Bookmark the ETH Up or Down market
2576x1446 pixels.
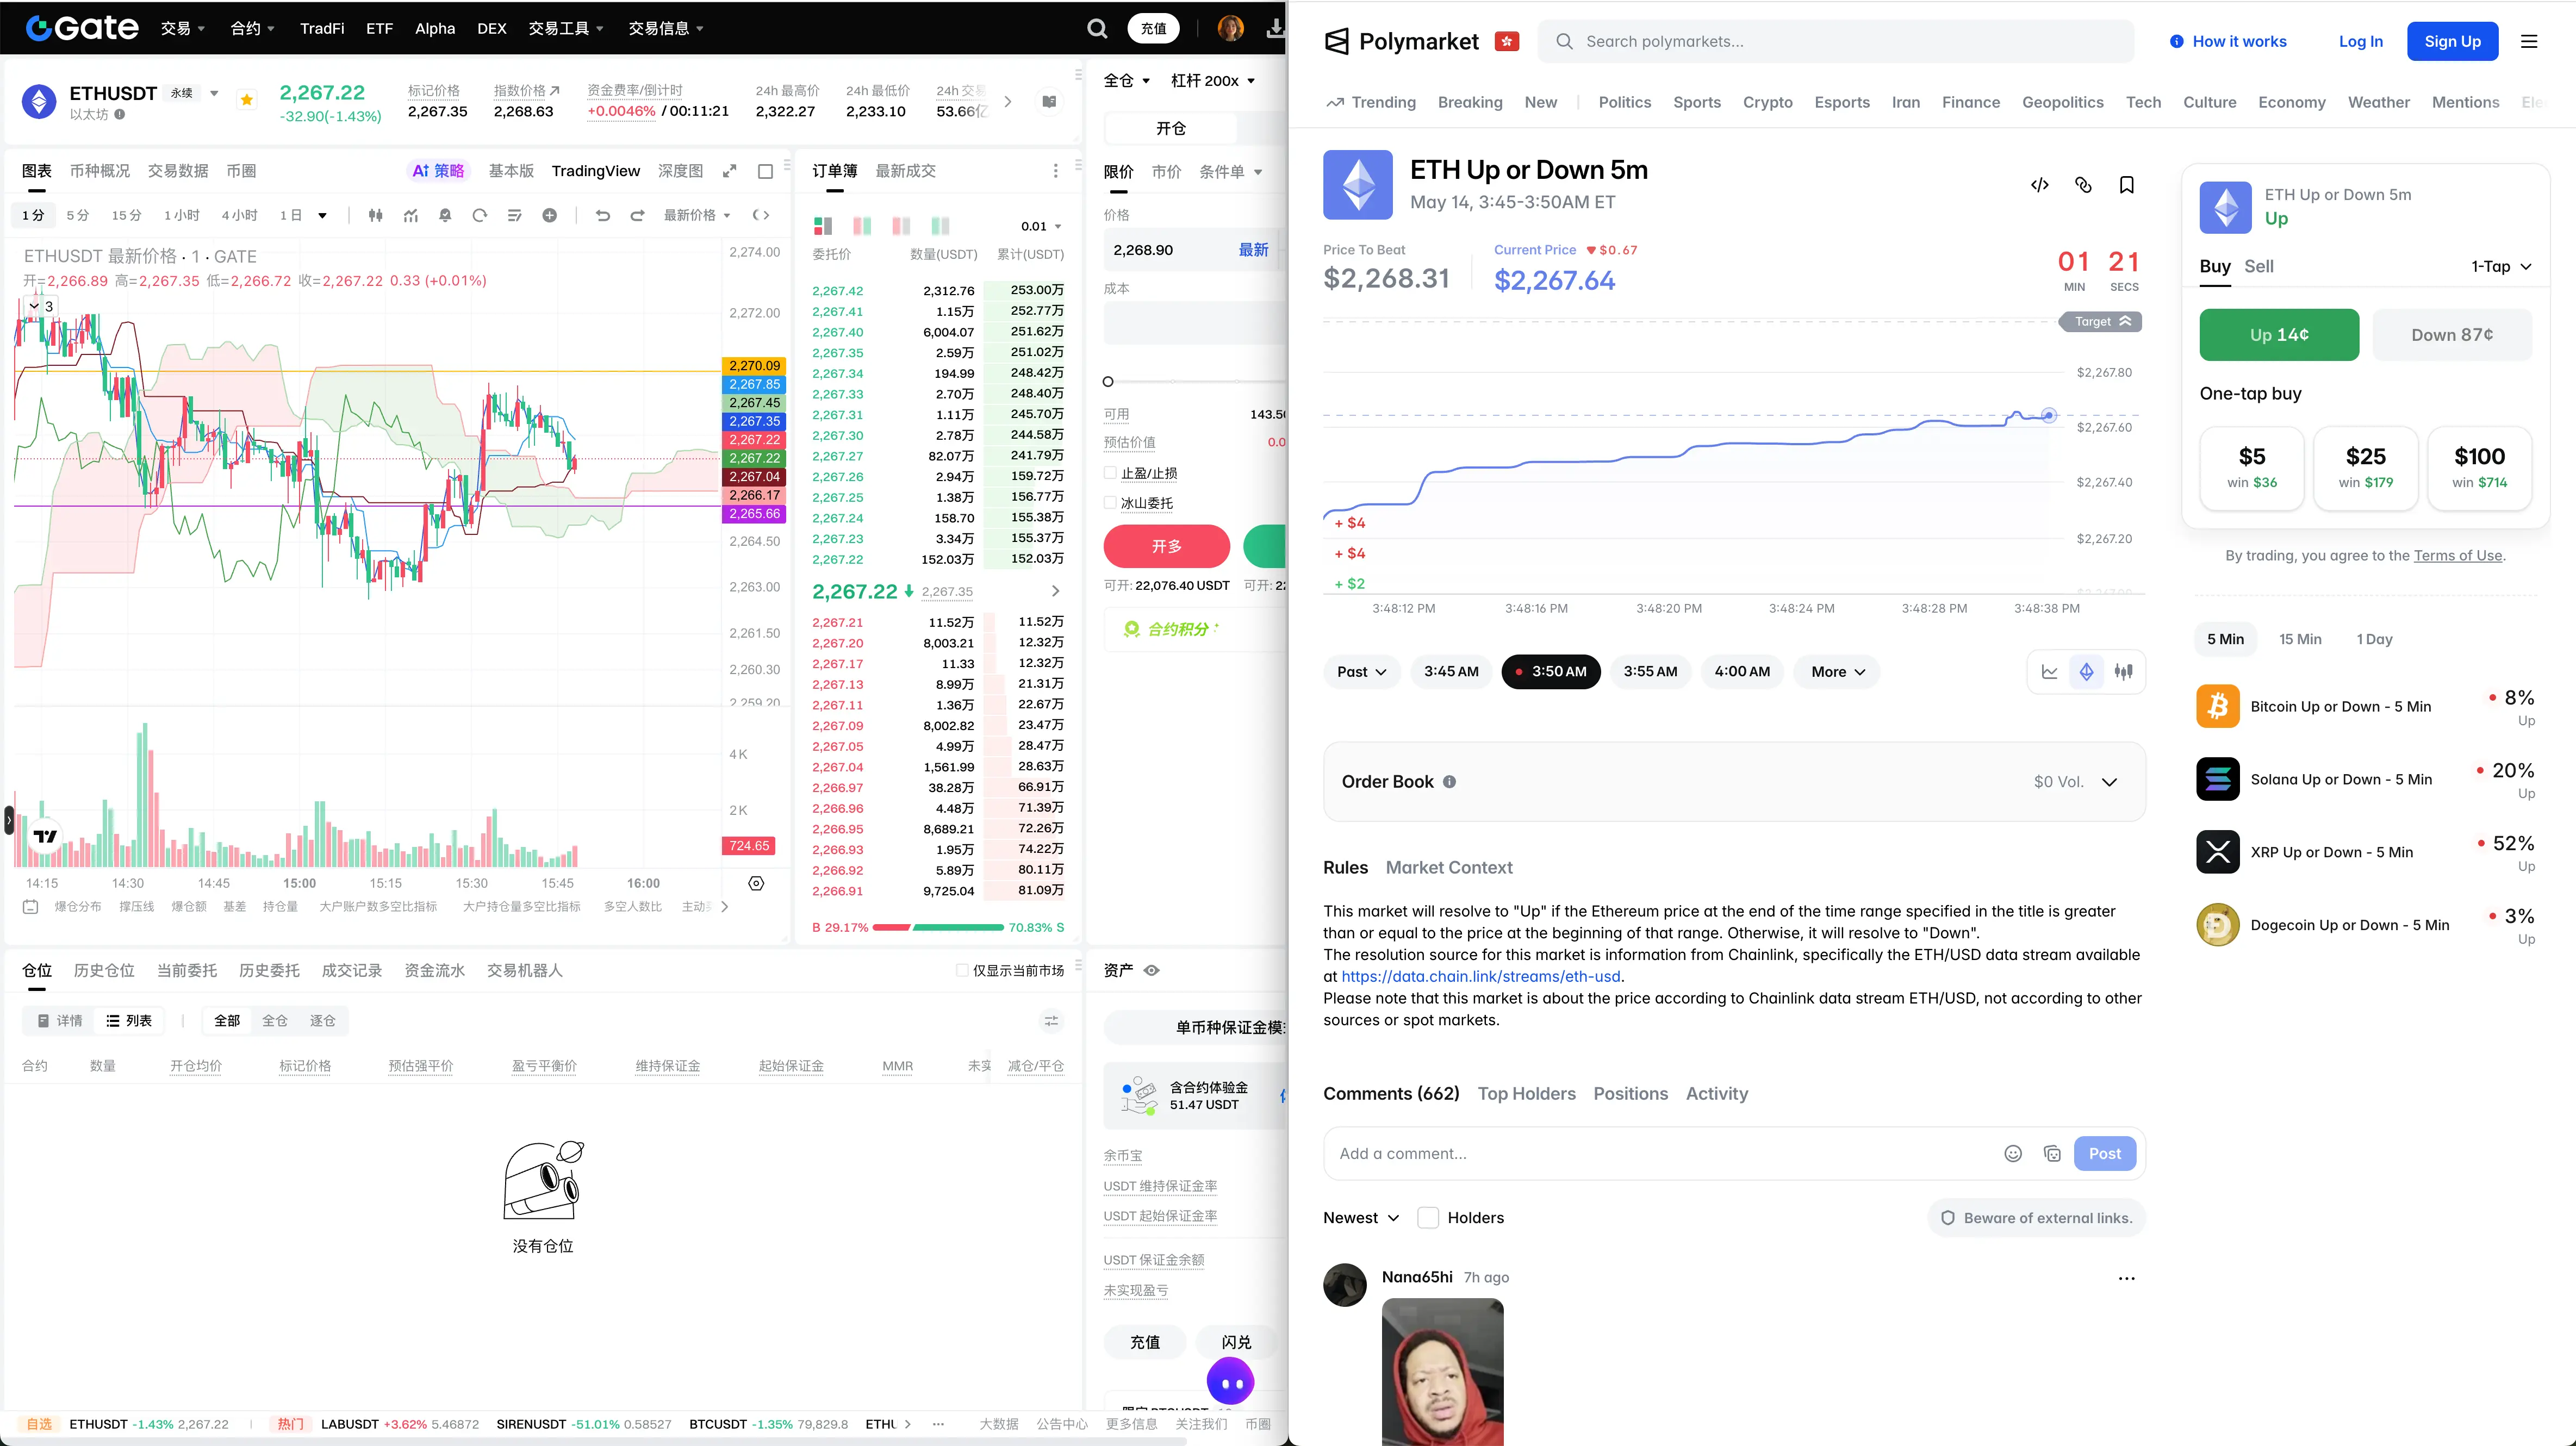[x=2127, y=185]
